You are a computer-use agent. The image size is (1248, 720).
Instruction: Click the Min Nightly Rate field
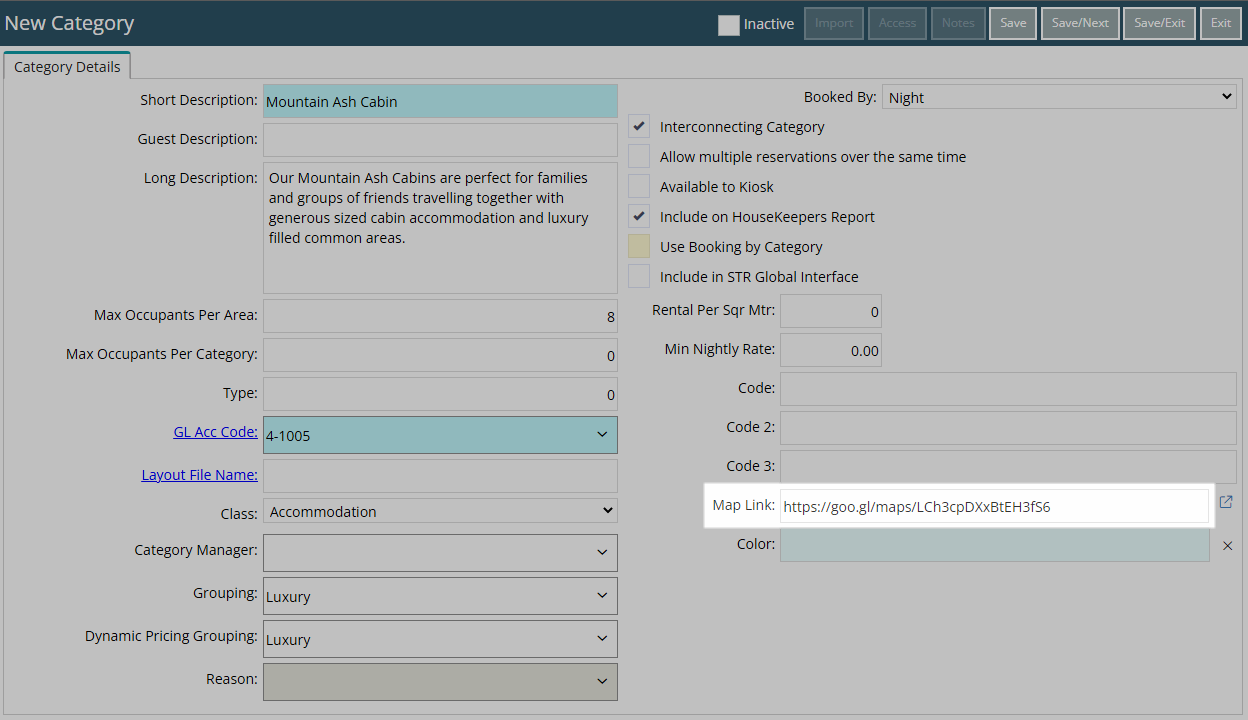tap(831, 350)
